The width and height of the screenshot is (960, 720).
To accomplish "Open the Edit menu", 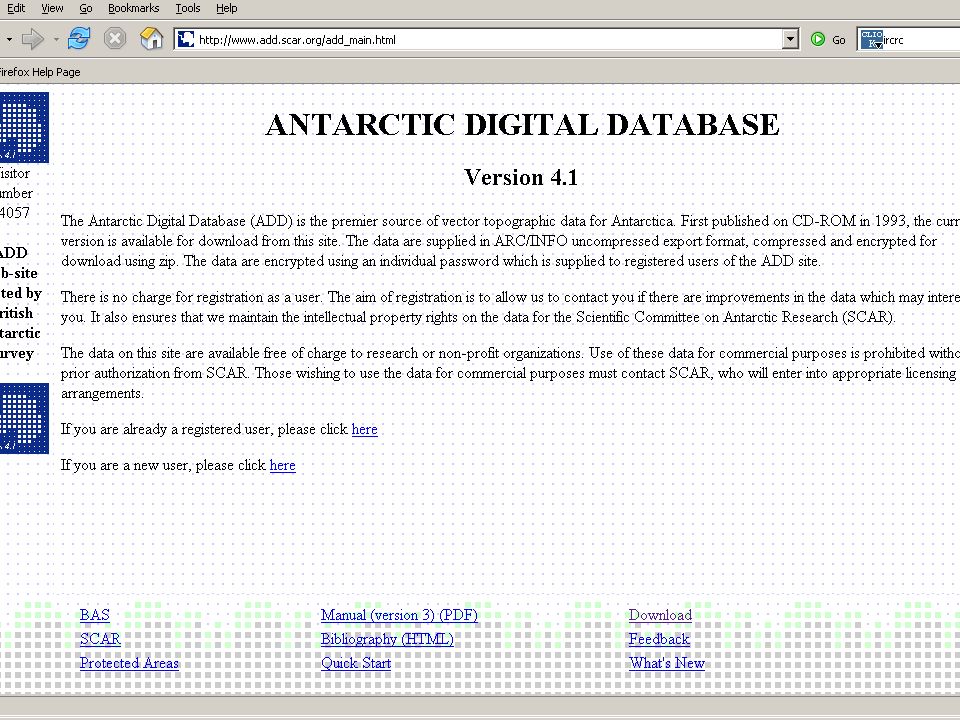I will point(16,9).
